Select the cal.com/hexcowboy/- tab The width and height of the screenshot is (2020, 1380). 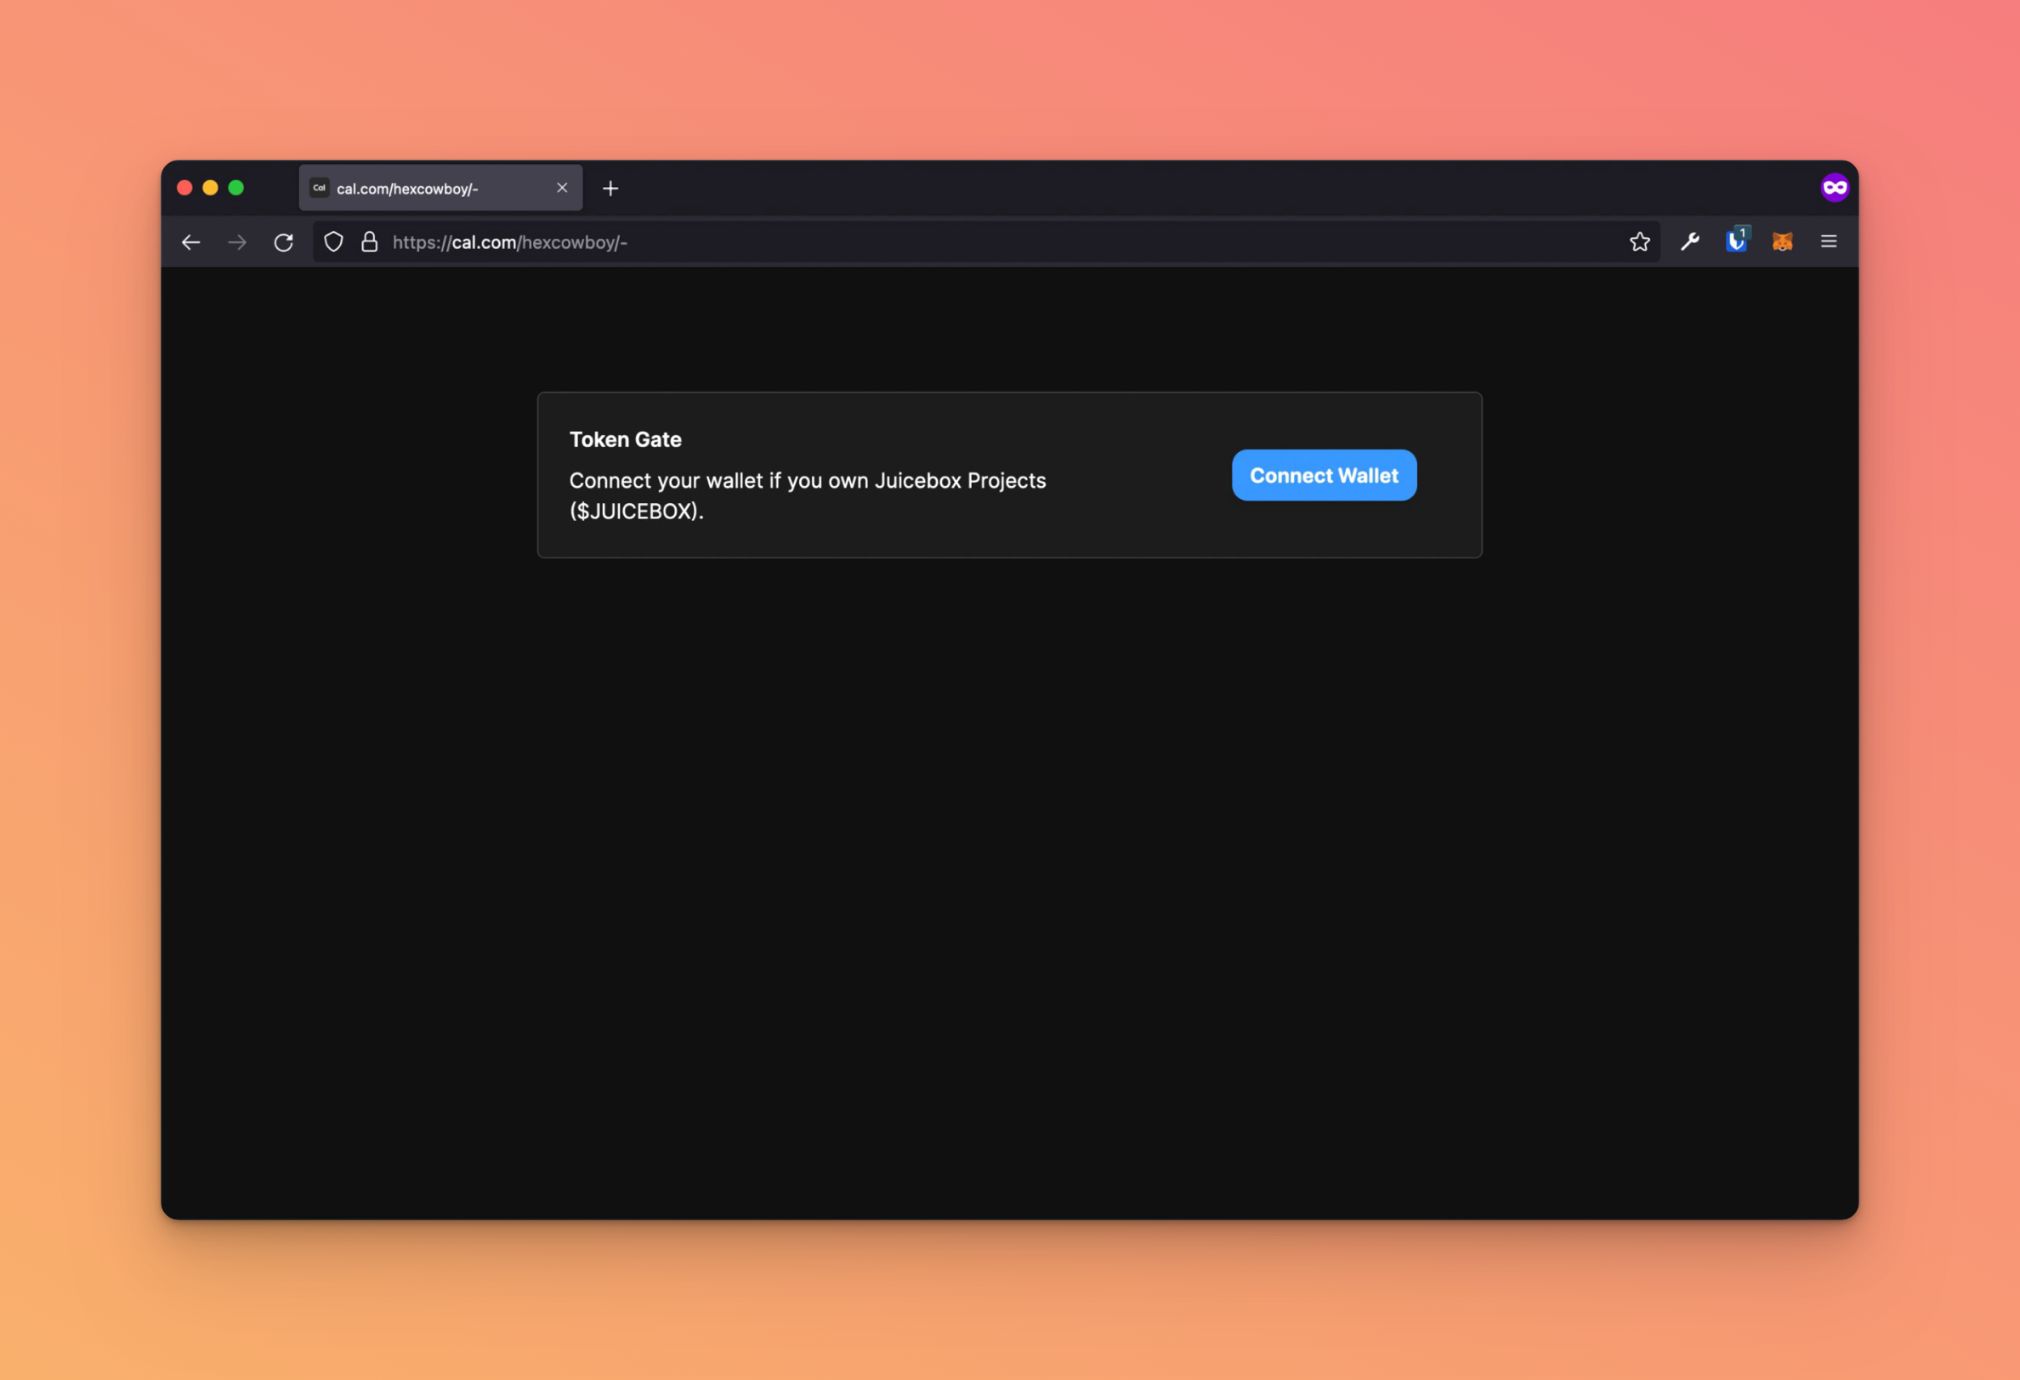coord(441,188)
